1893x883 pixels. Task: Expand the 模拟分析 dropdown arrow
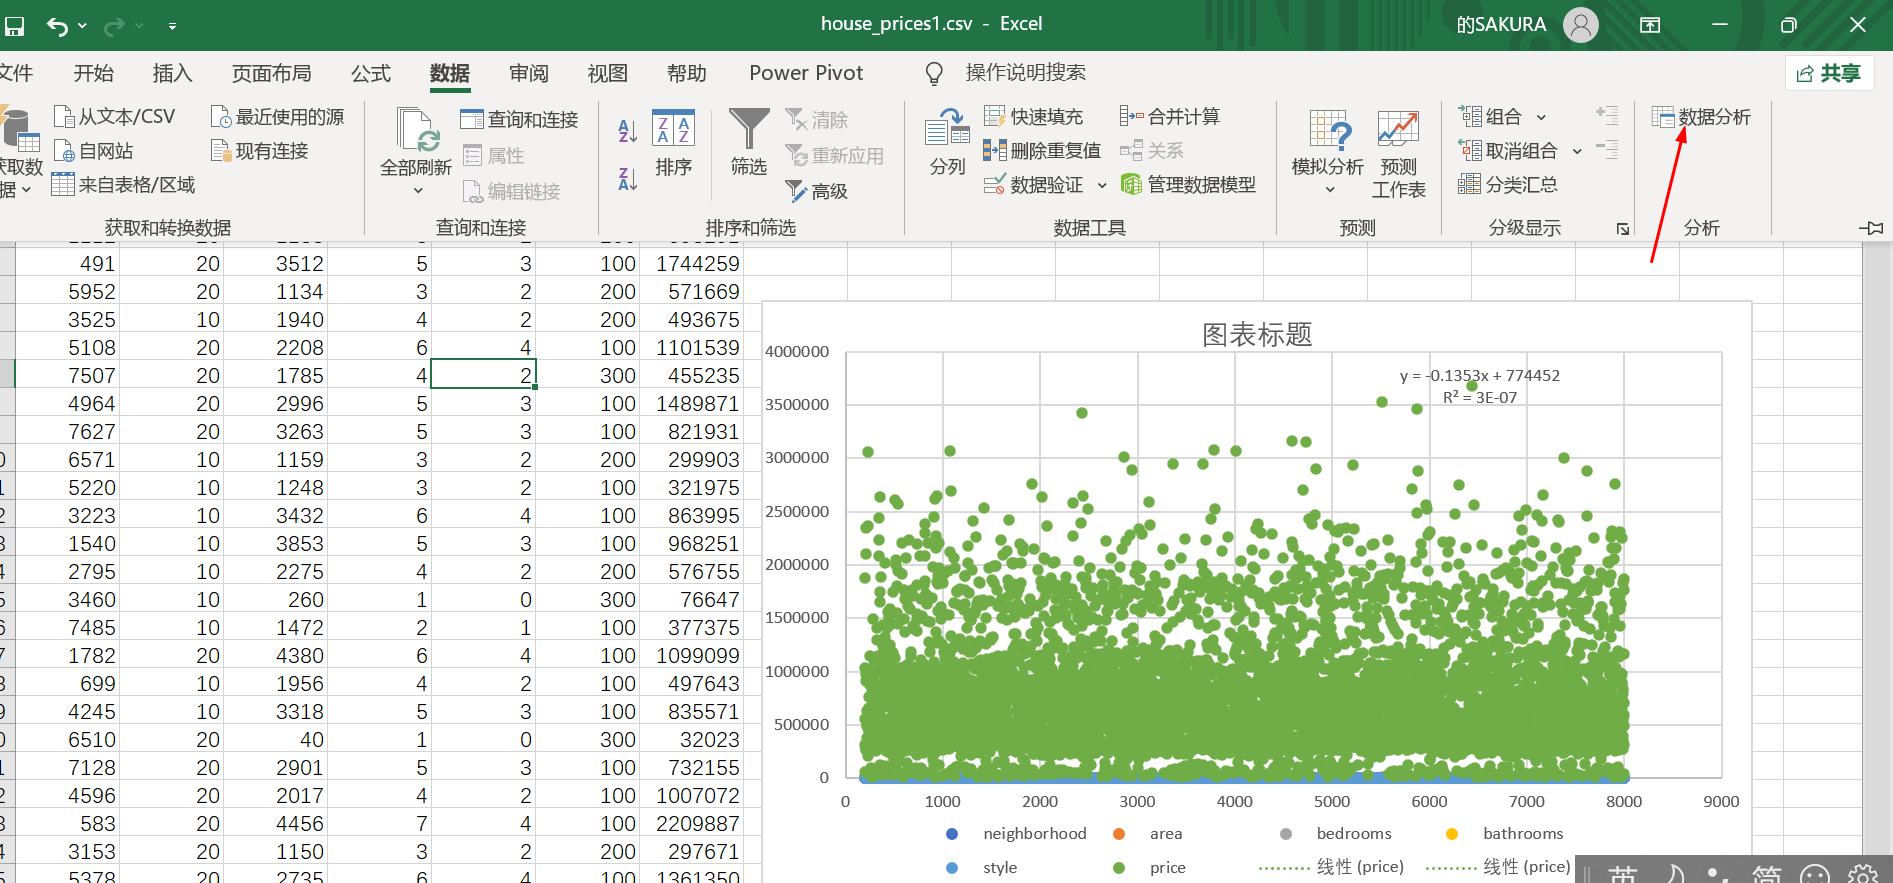1329,190
